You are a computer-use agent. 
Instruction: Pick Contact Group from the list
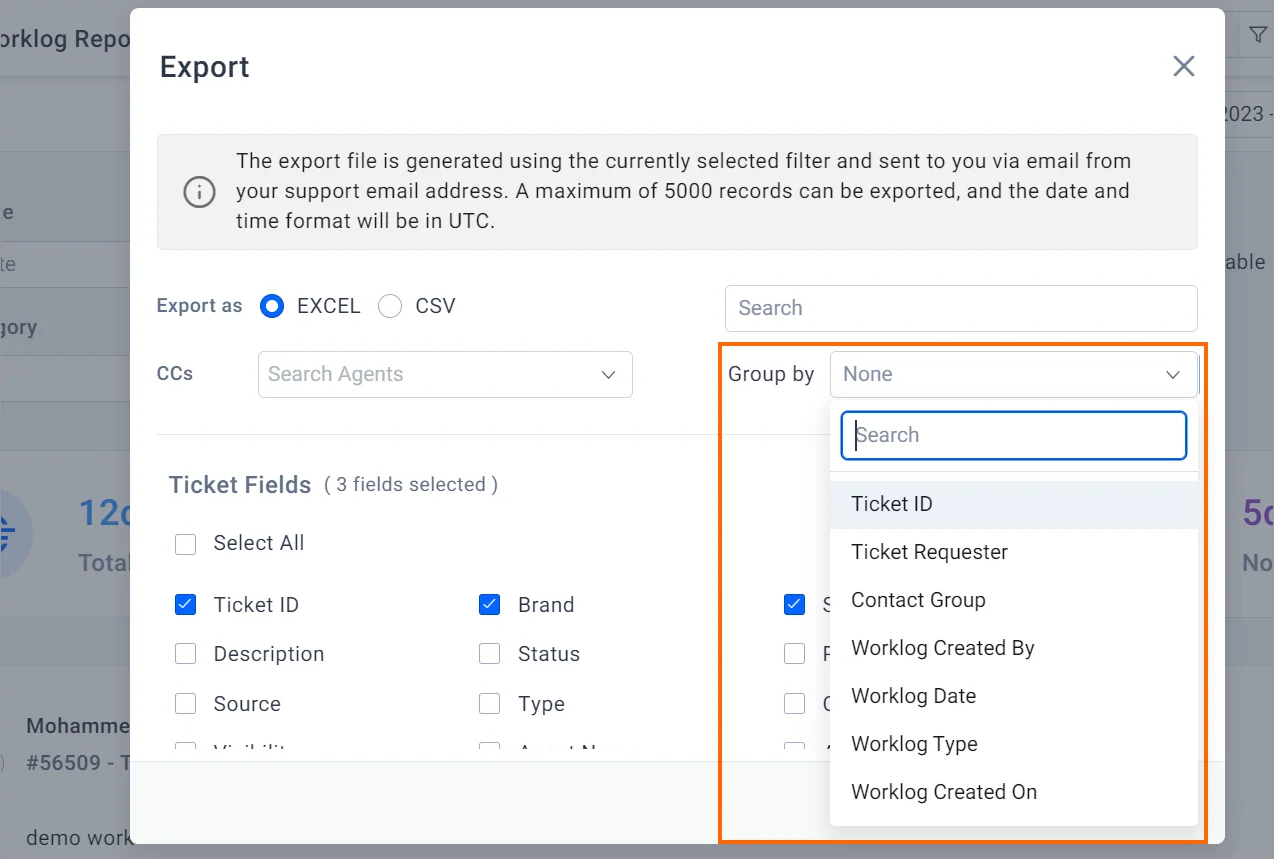tap(918, 600)
